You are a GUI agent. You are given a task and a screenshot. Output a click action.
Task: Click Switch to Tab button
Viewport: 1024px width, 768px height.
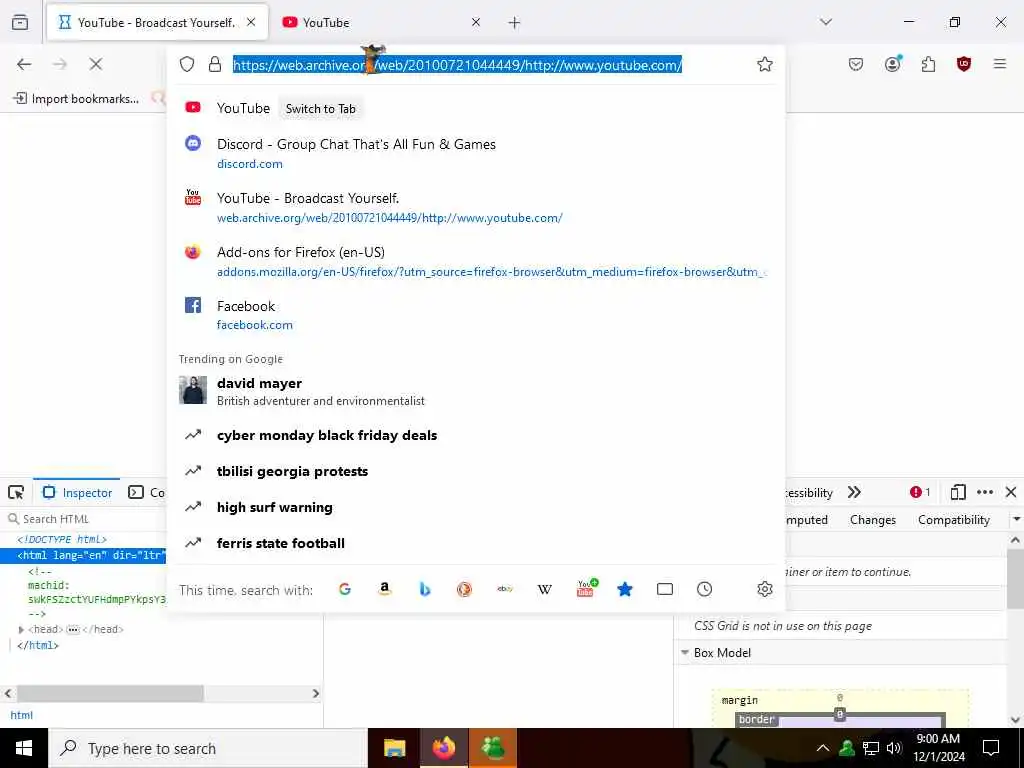[321, 109]
